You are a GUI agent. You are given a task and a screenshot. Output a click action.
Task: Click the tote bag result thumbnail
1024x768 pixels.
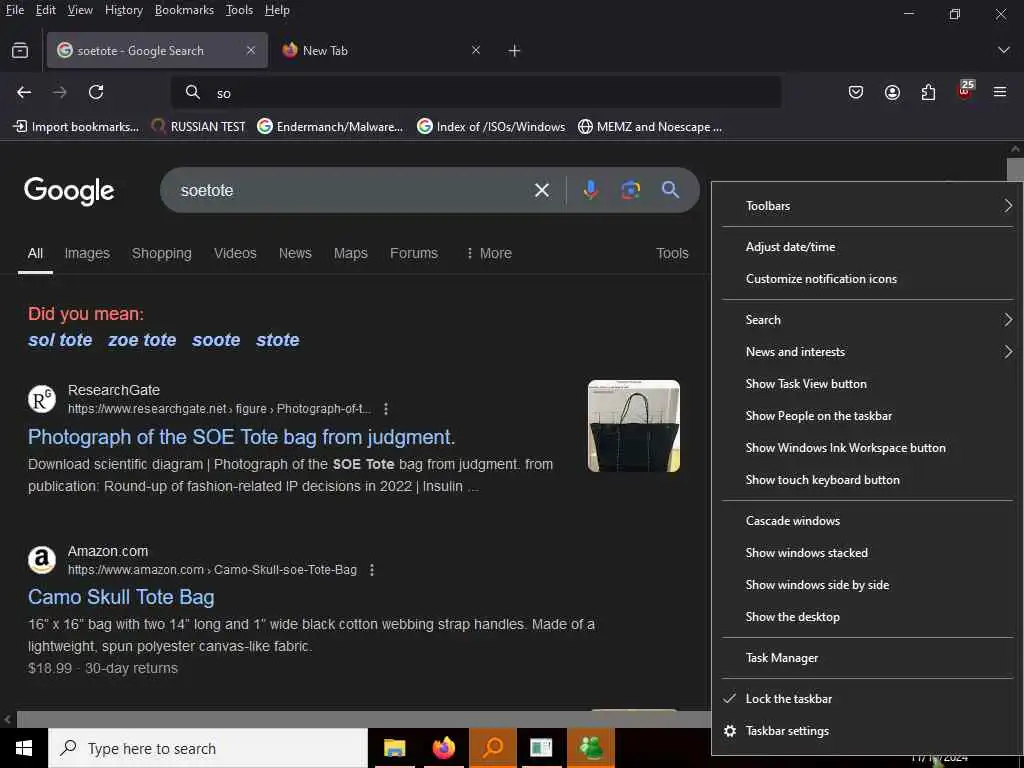[x=633, y=426]
